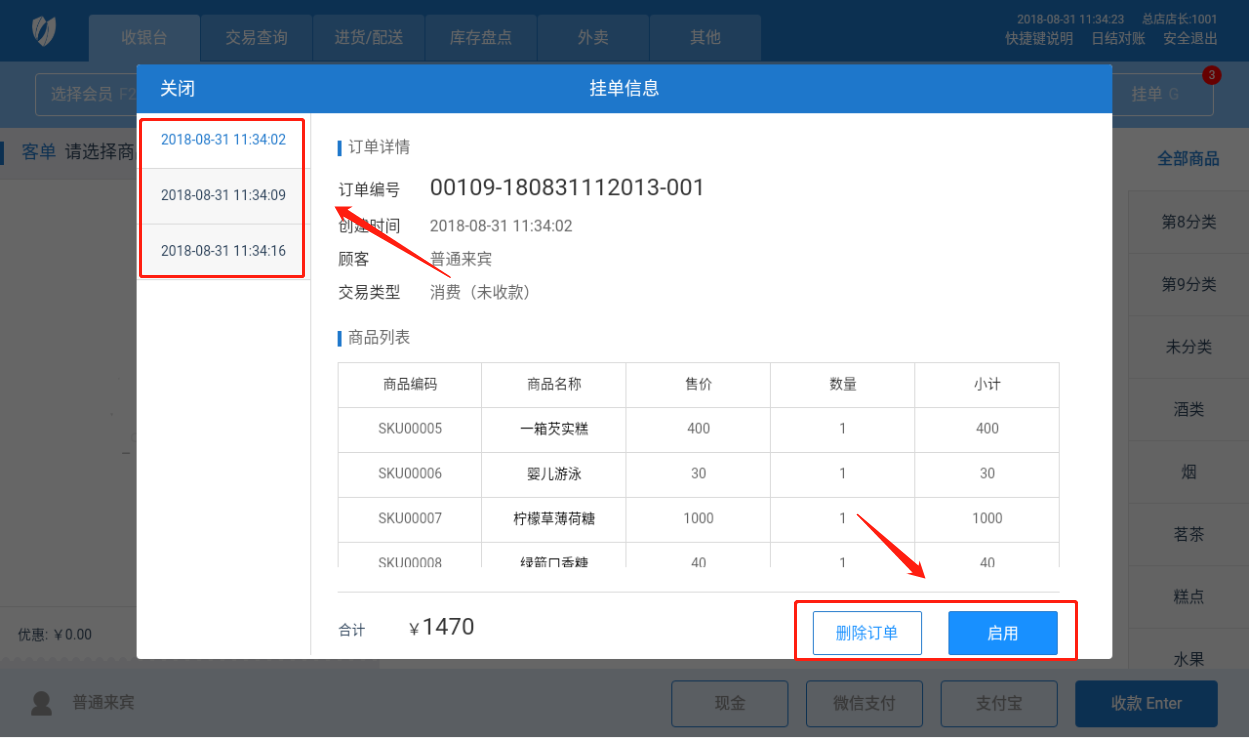Screen dimensions: 1249x738
Task: Click 安全退出 to log out
Action: [x=1190, y=39]
